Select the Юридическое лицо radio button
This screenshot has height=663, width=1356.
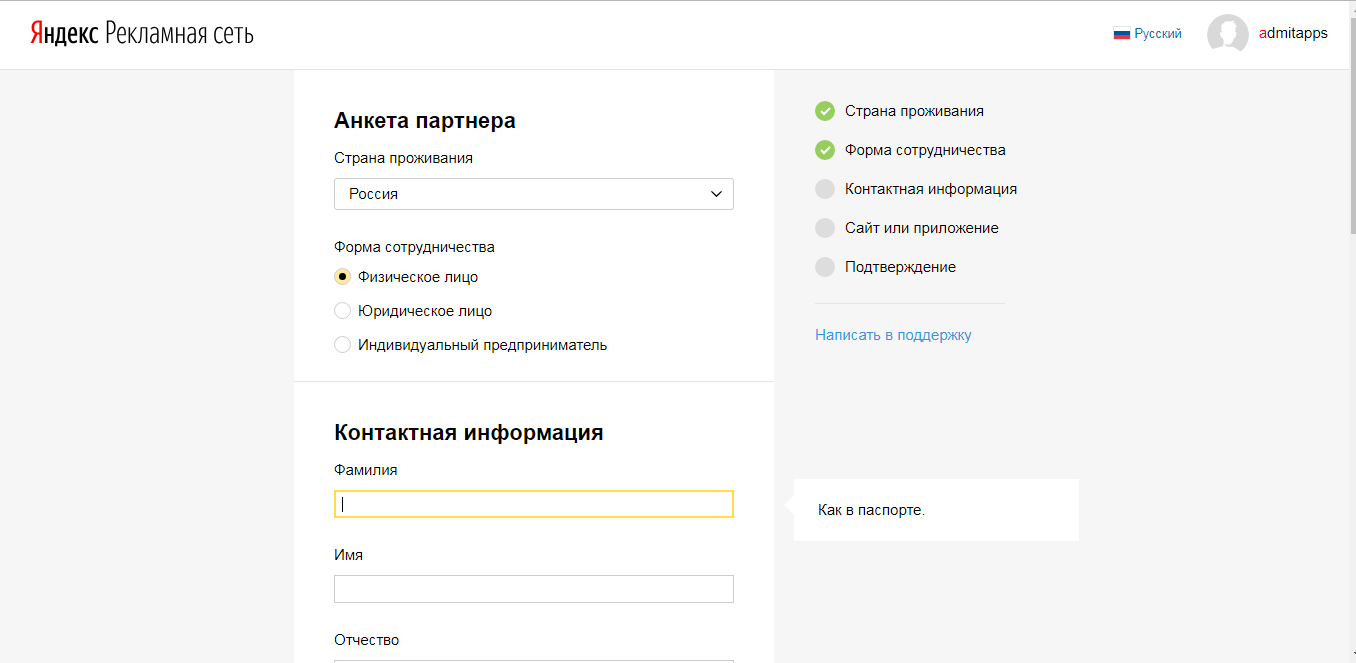(x=342, y=311)
